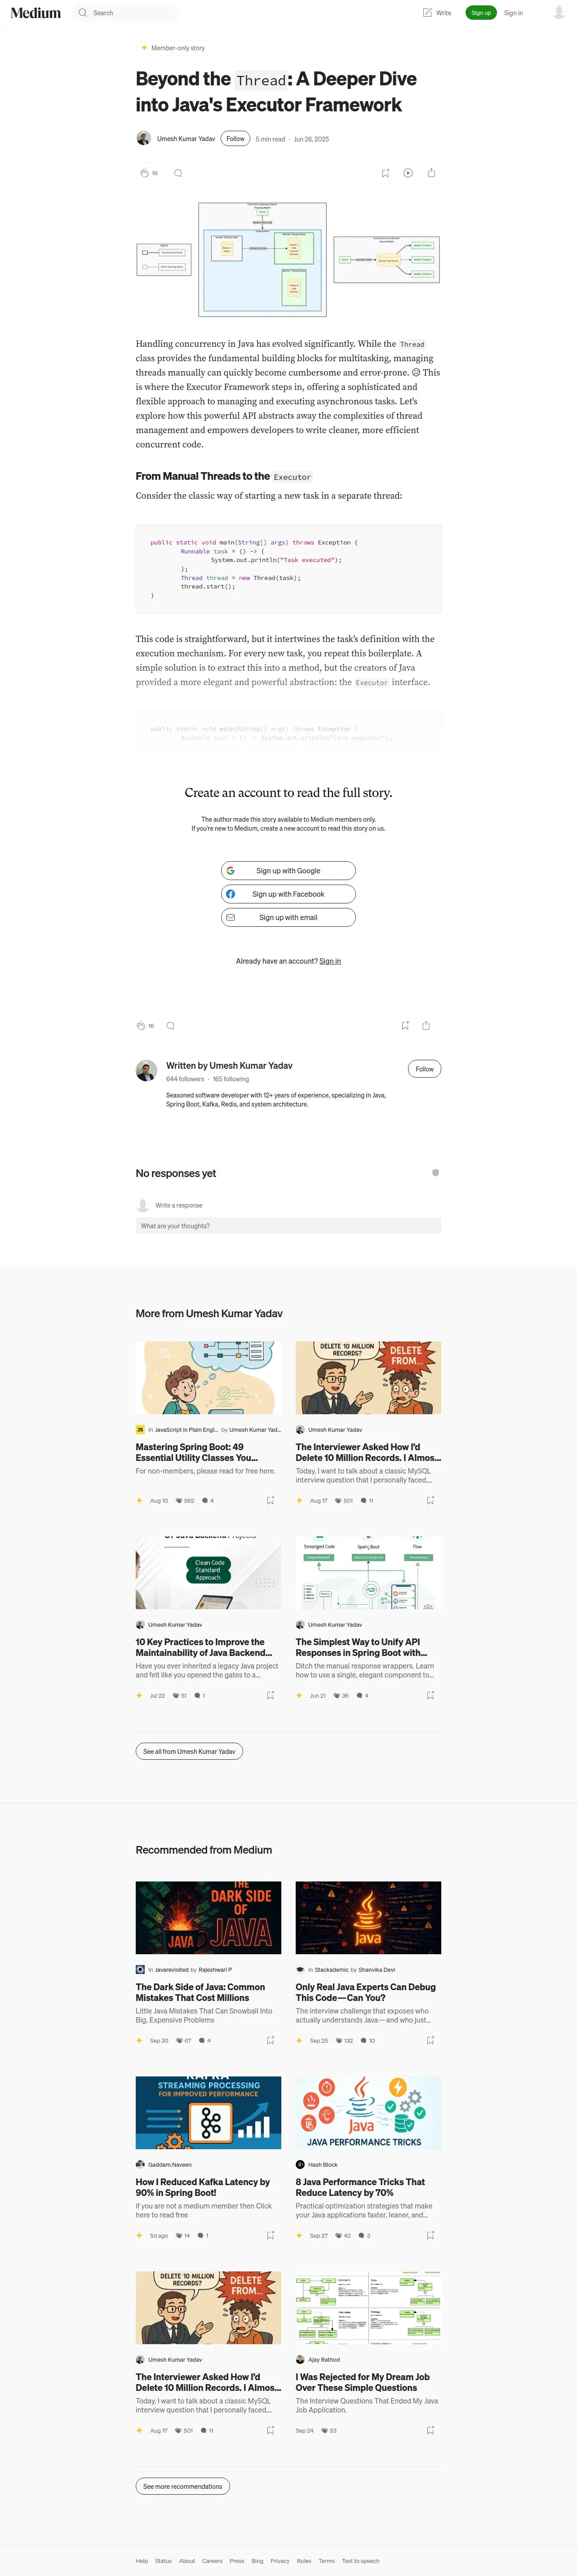
Task: Share the story using top share icon
Action: 431,173
